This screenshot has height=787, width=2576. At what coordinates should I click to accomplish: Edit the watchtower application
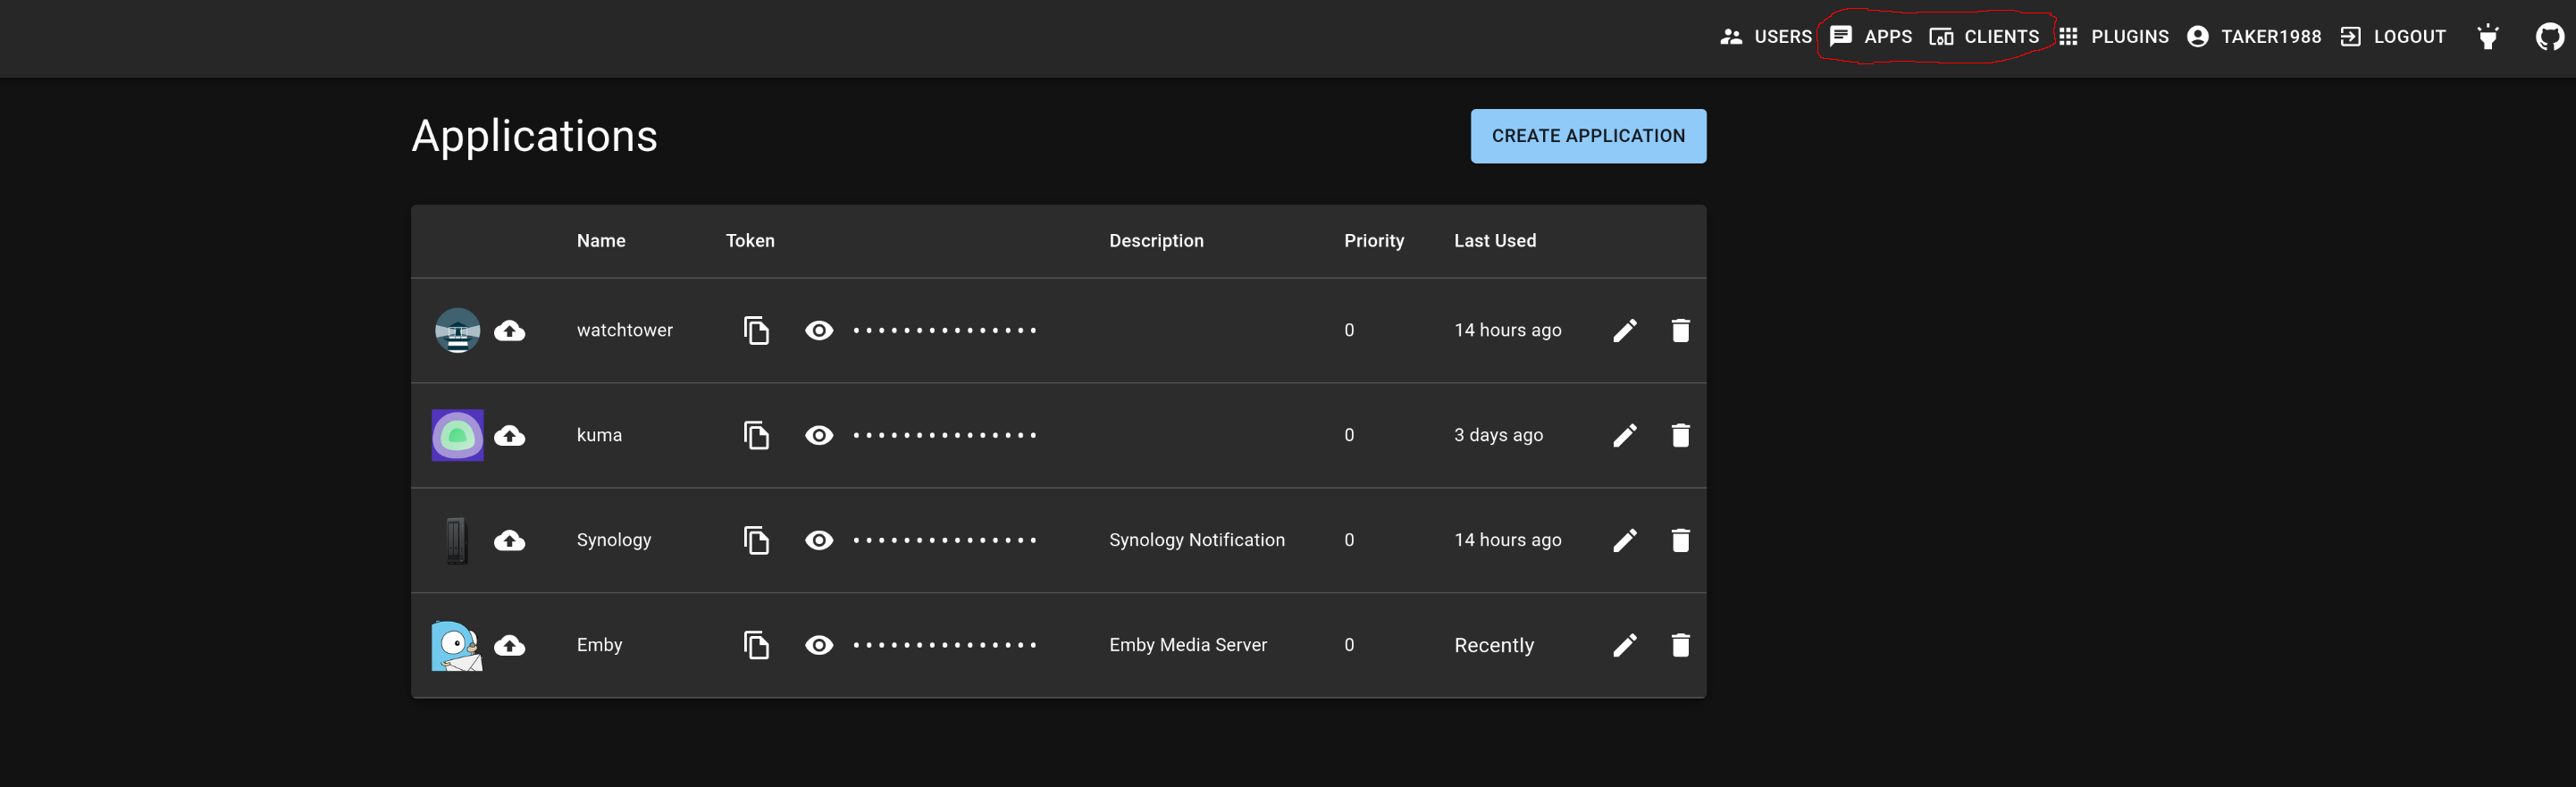pyautogui.click(x=1625, y=330)
